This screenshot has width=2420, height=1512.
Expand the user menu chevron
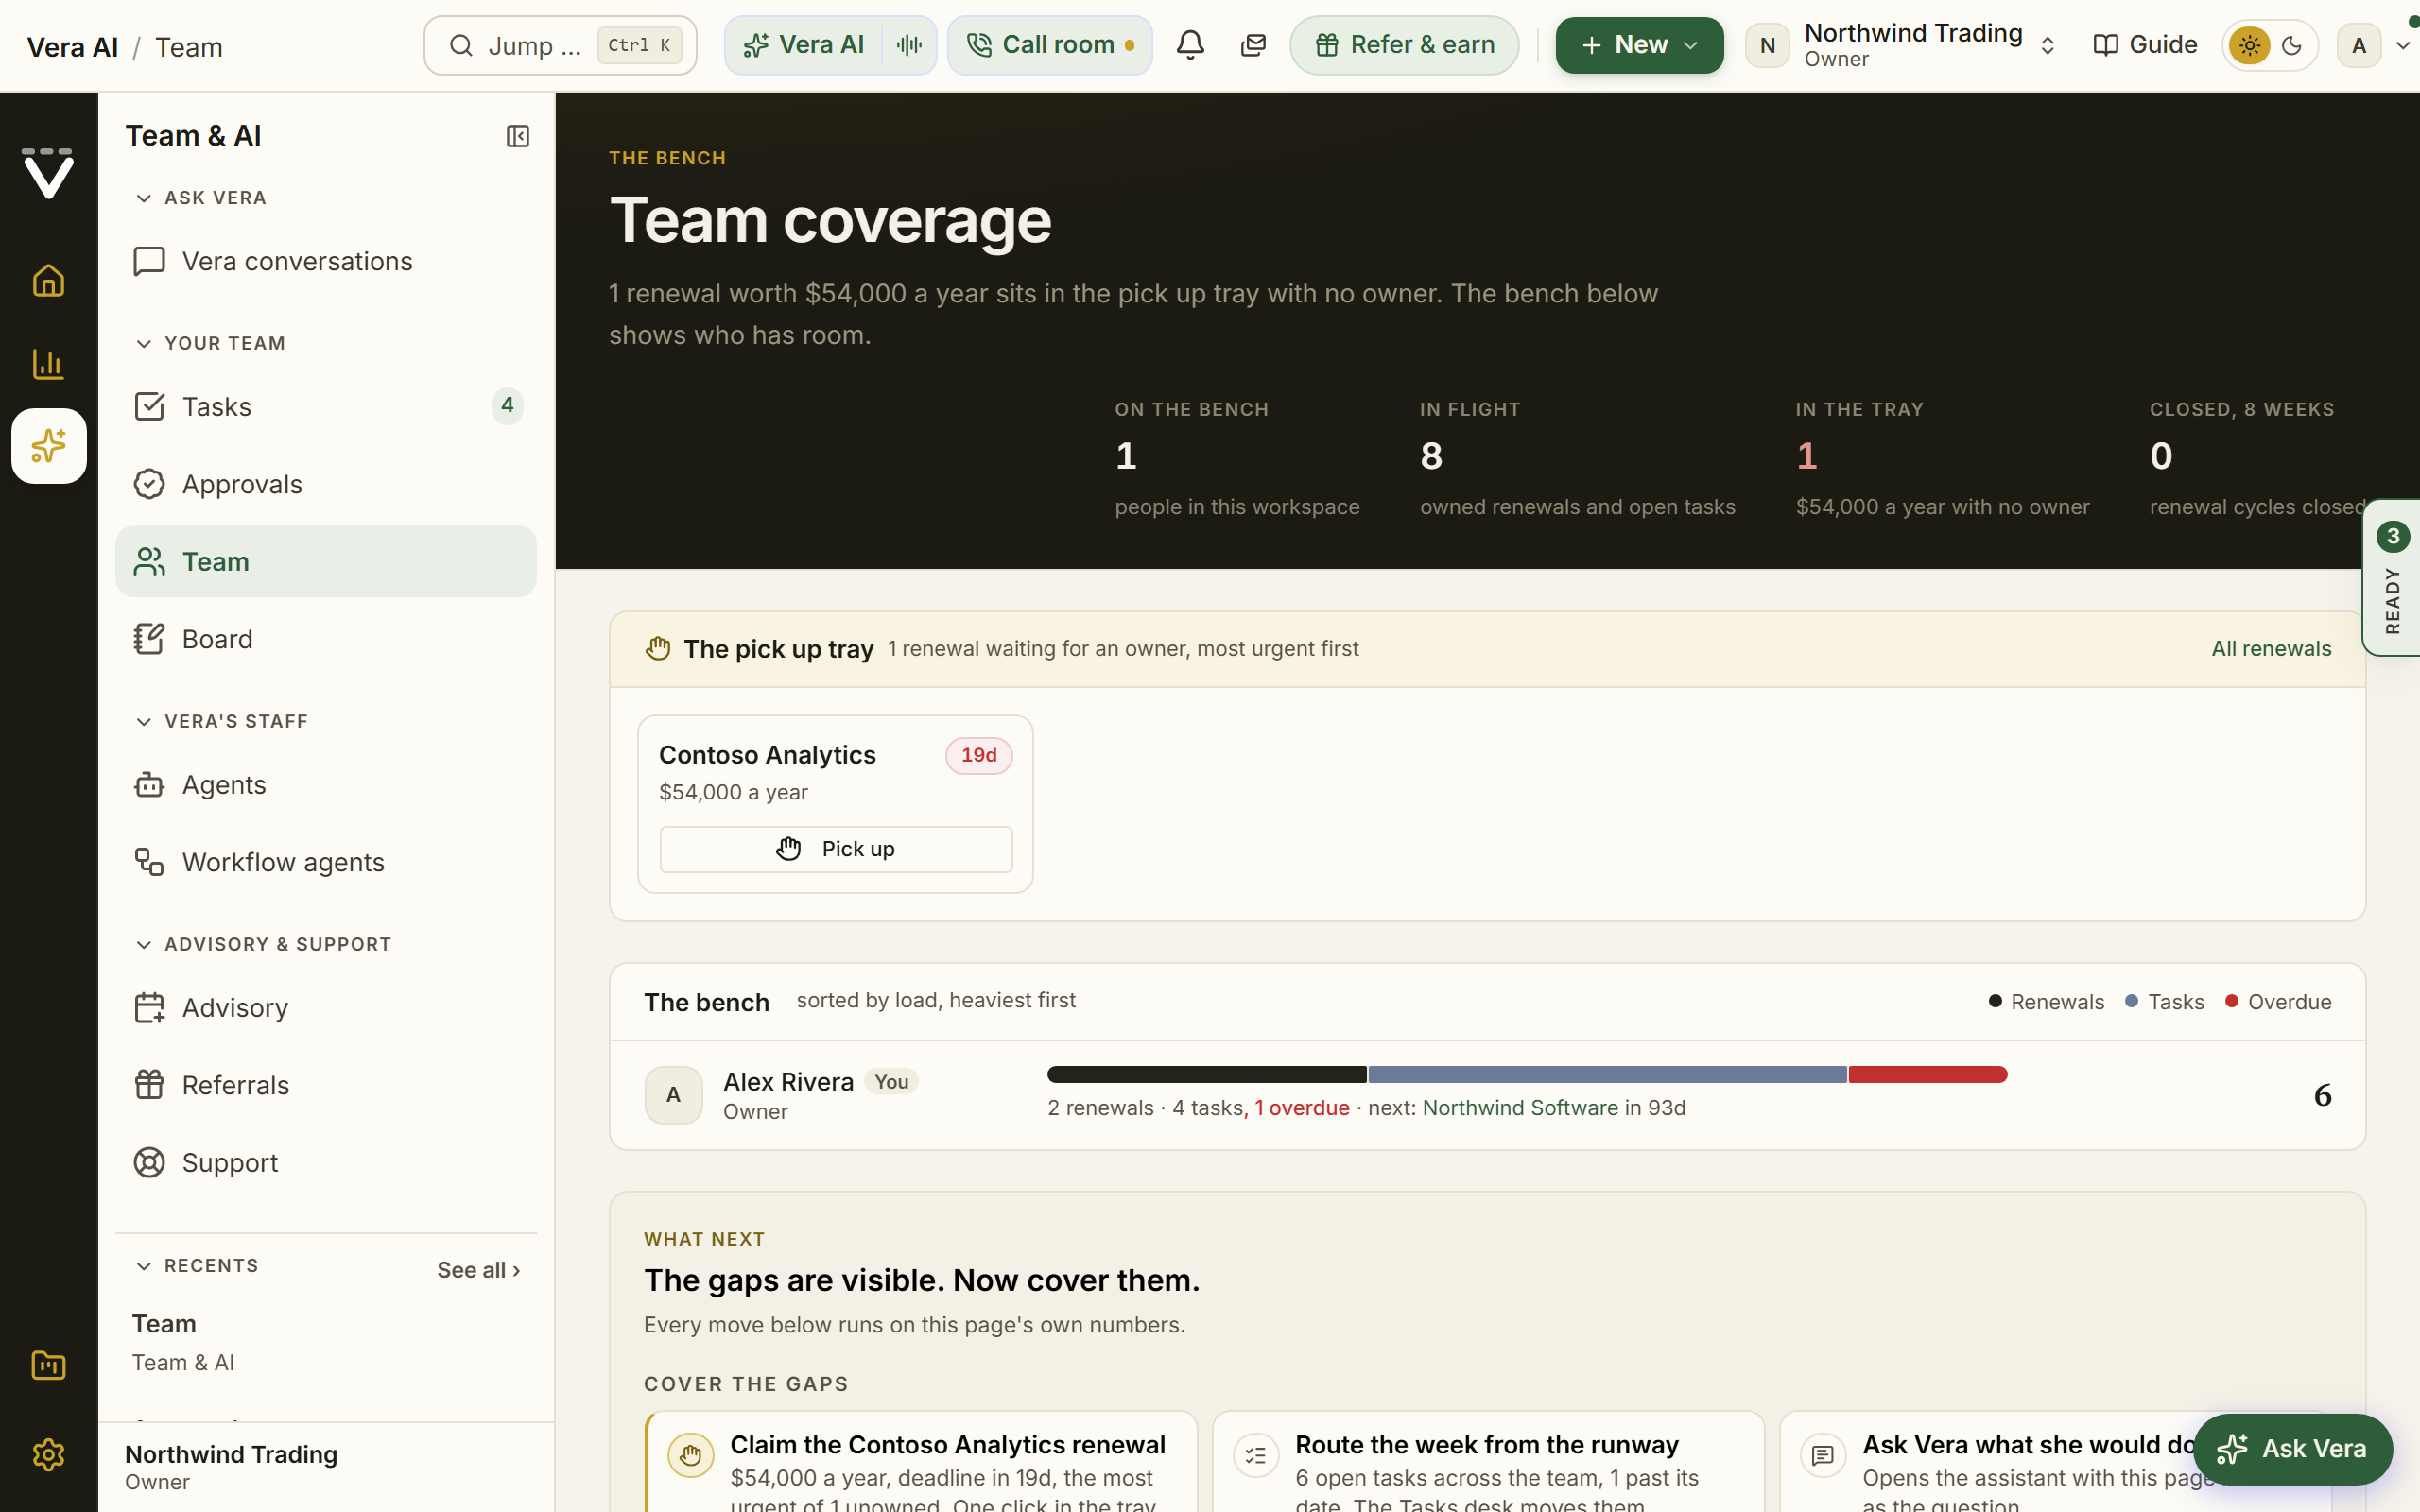(2402, 45)
